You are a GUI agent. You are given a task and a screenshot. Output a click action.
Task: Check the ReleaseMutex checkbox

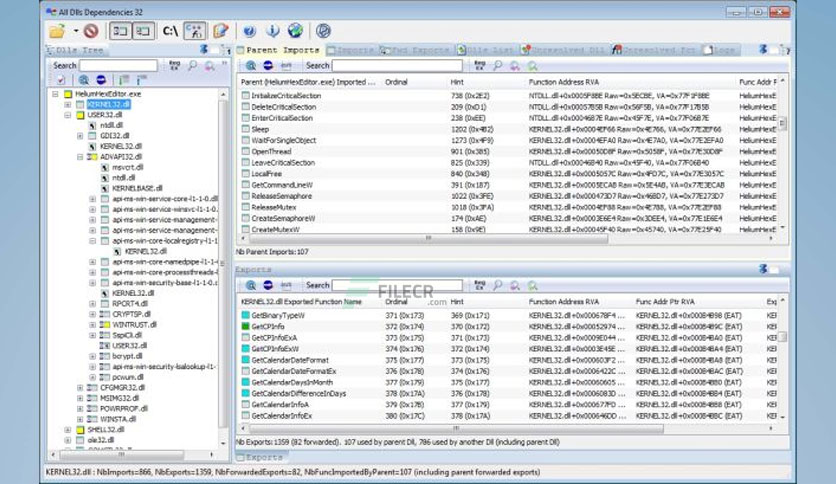point(245,207)
